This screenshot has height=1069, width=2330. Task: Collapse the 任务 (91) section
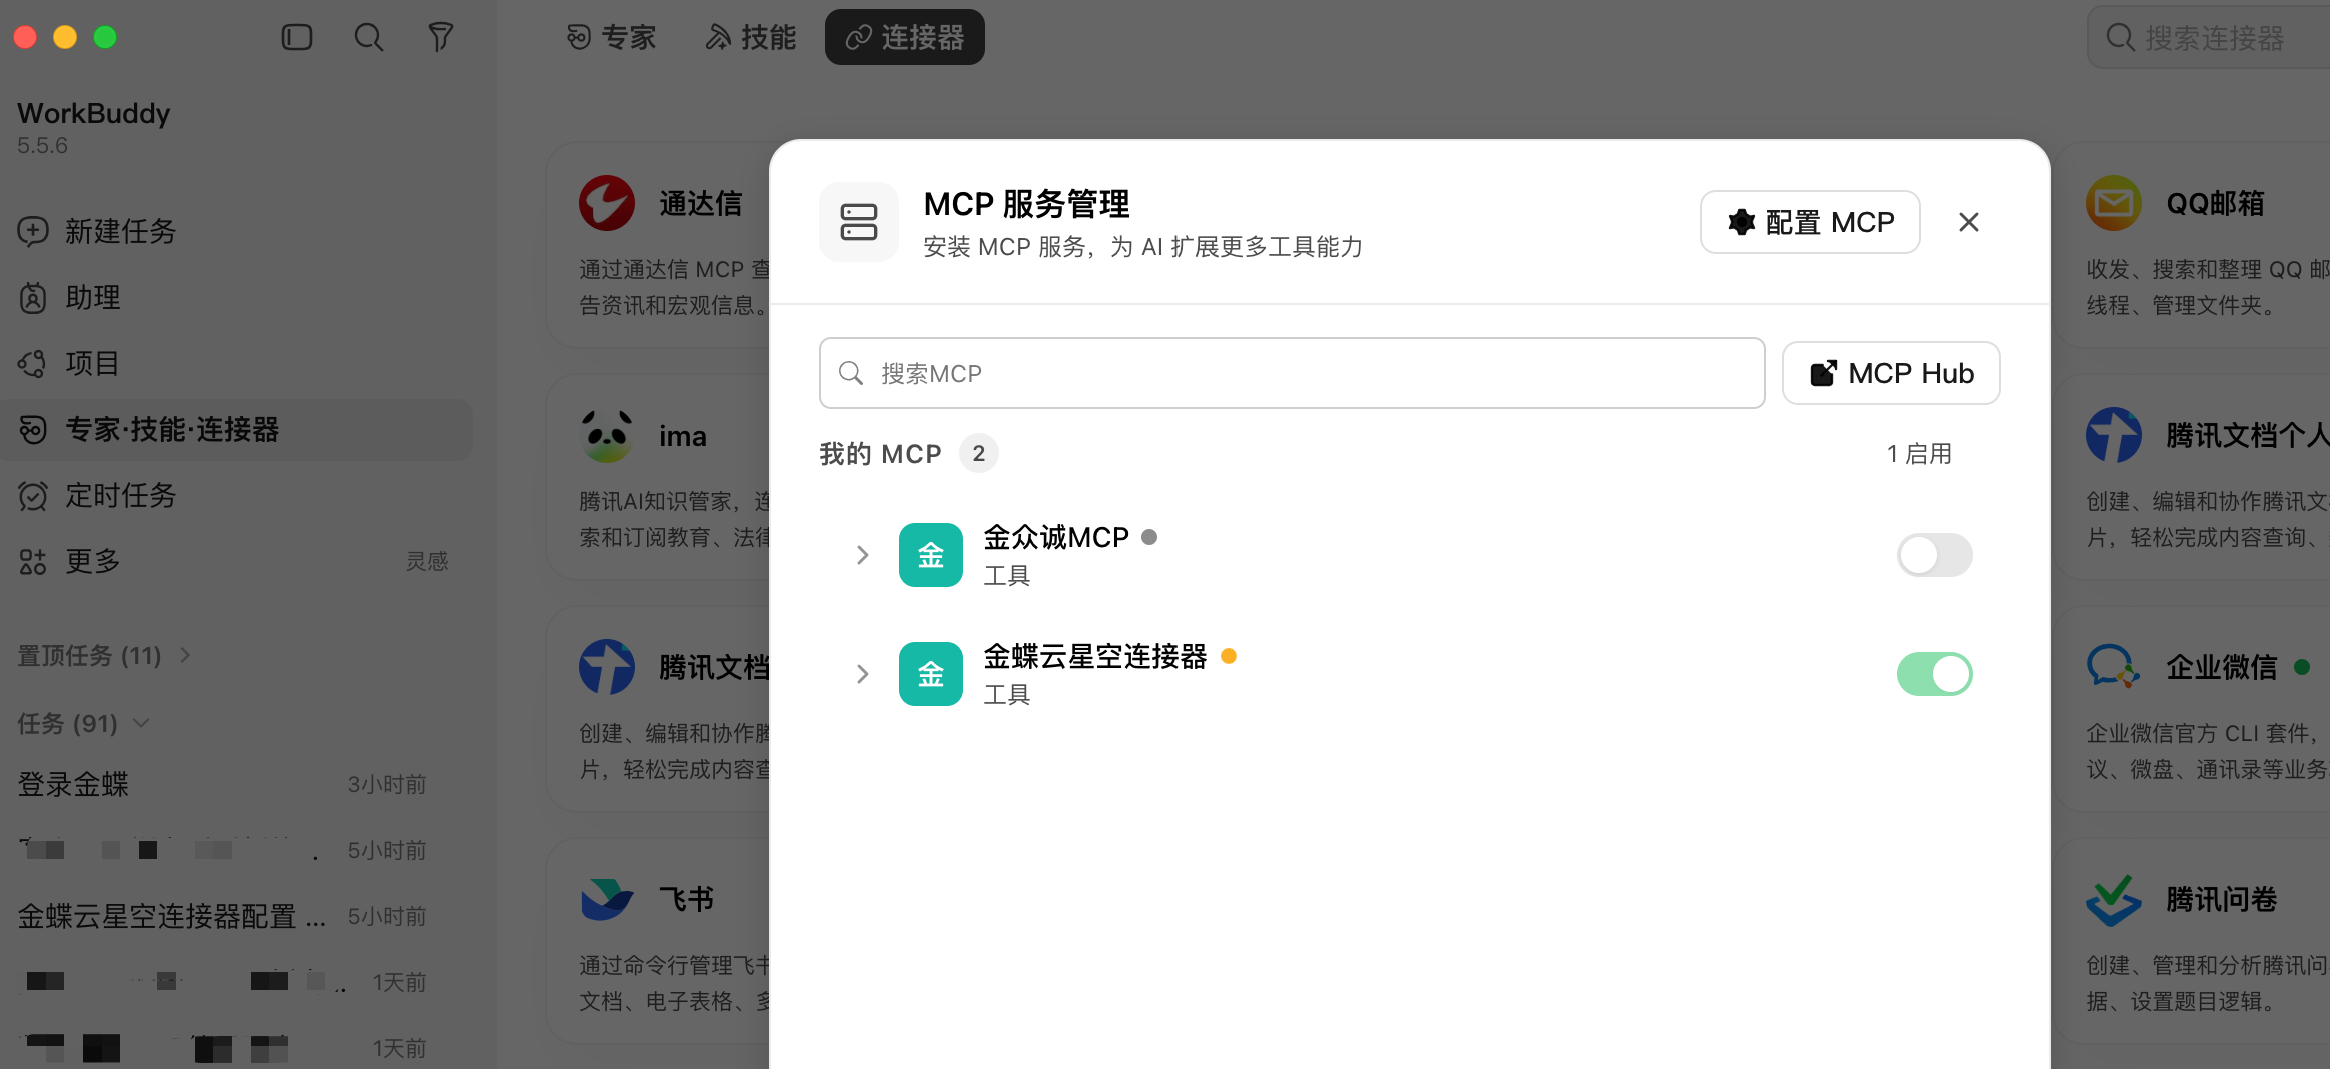[84, 723]
